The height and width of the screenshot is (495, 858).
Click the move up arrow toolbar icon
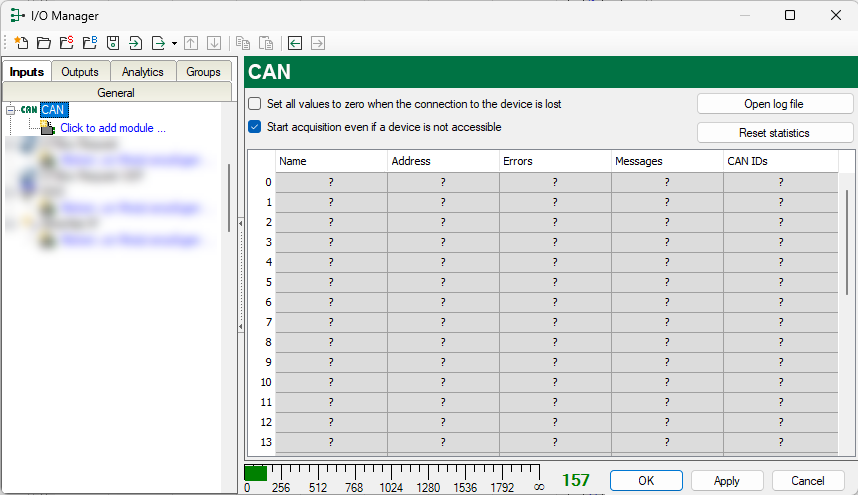(x=191, y=43)
